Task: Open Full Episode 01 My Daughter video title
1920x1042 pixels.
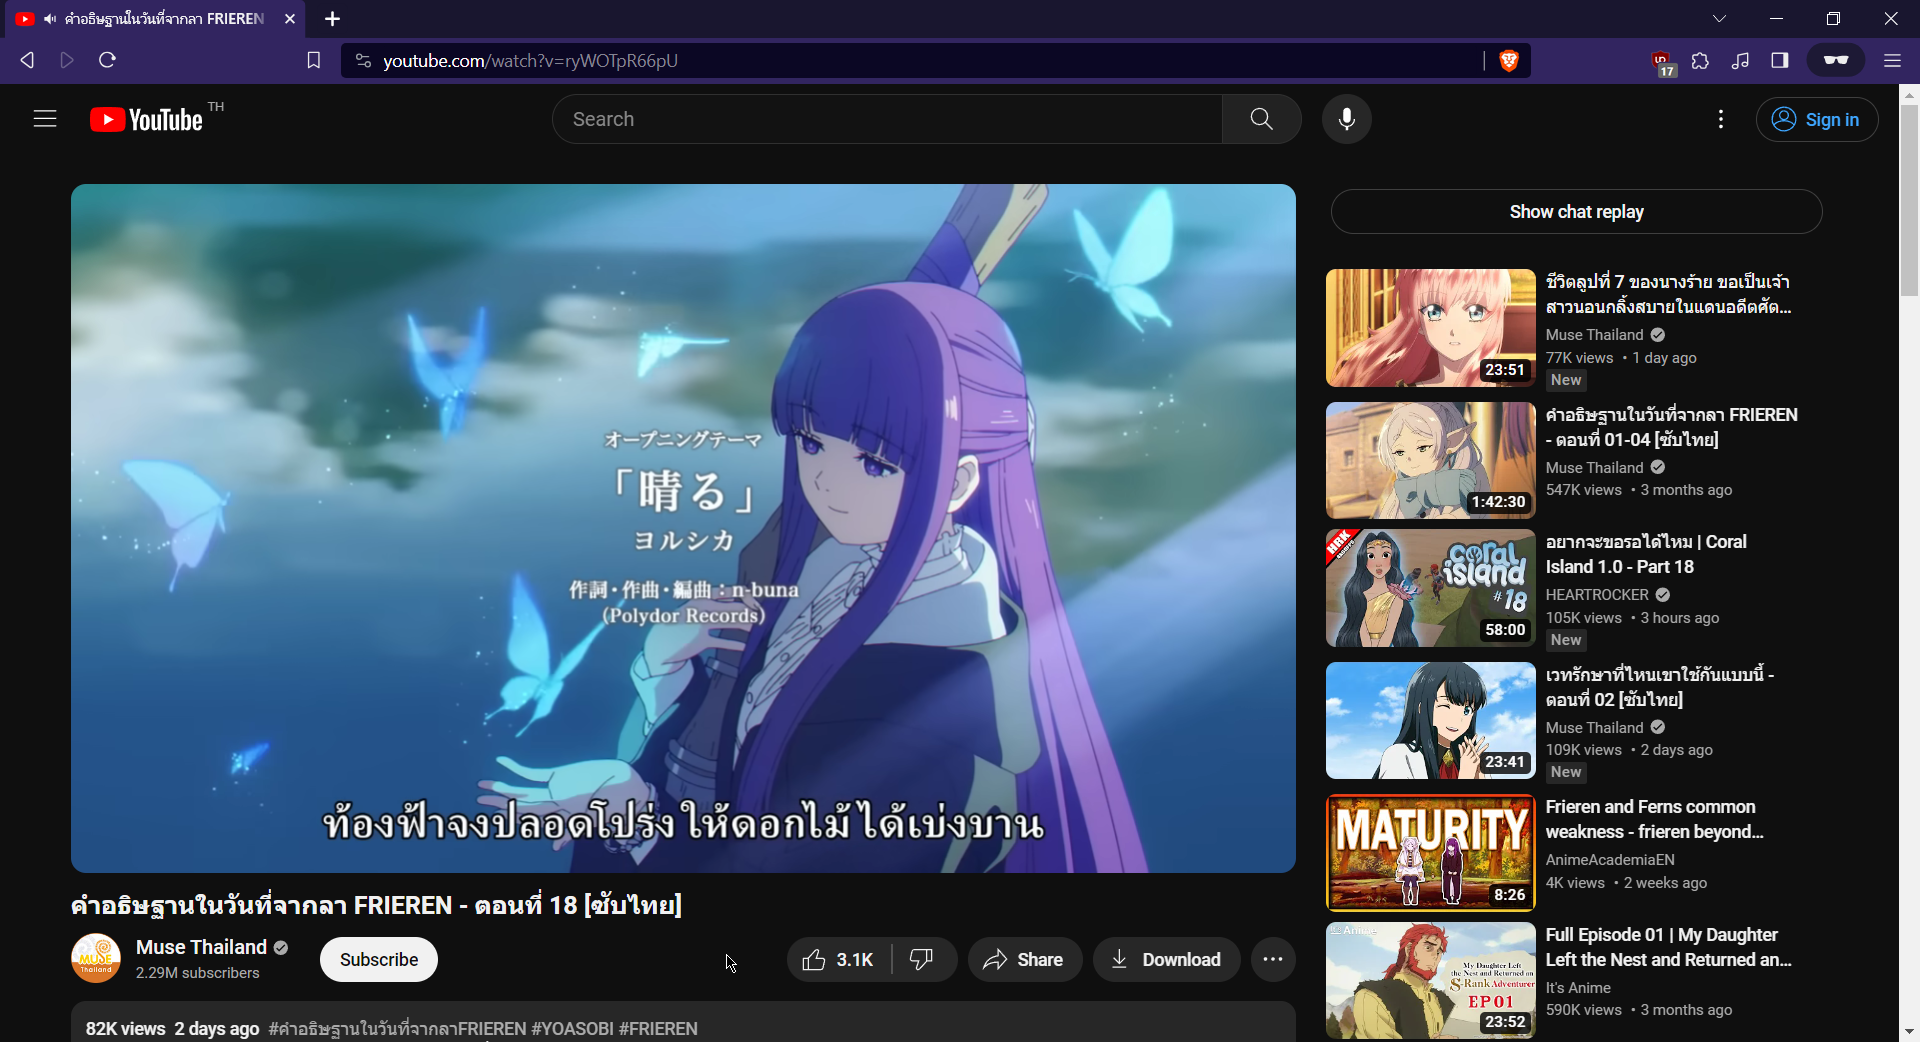Action: [x=1668, y=947]
